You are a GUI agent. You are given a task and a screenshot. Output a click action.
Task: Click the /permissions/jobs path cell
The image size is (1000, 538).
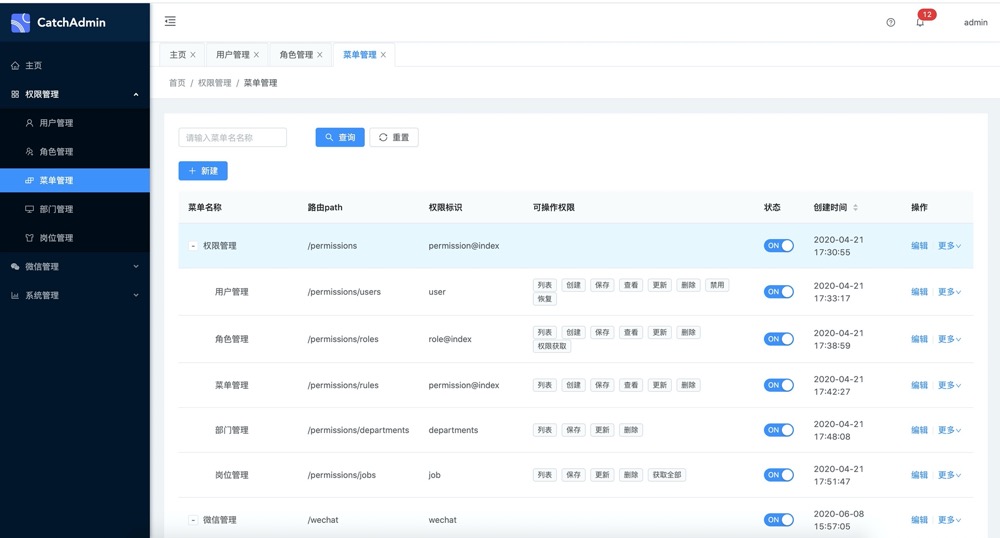pyautogui.click(x=342, y=475)
